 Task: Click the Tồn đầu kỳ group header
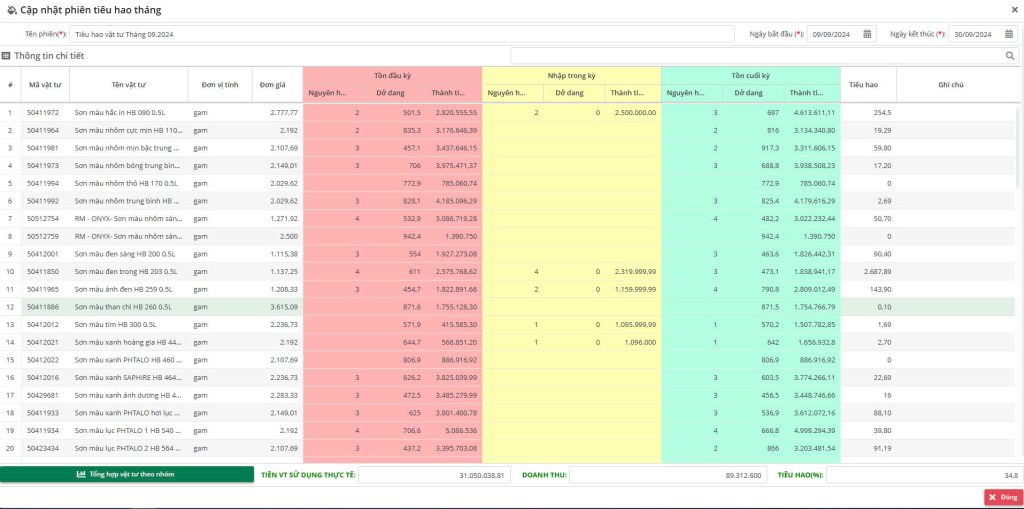click(392, 76)
